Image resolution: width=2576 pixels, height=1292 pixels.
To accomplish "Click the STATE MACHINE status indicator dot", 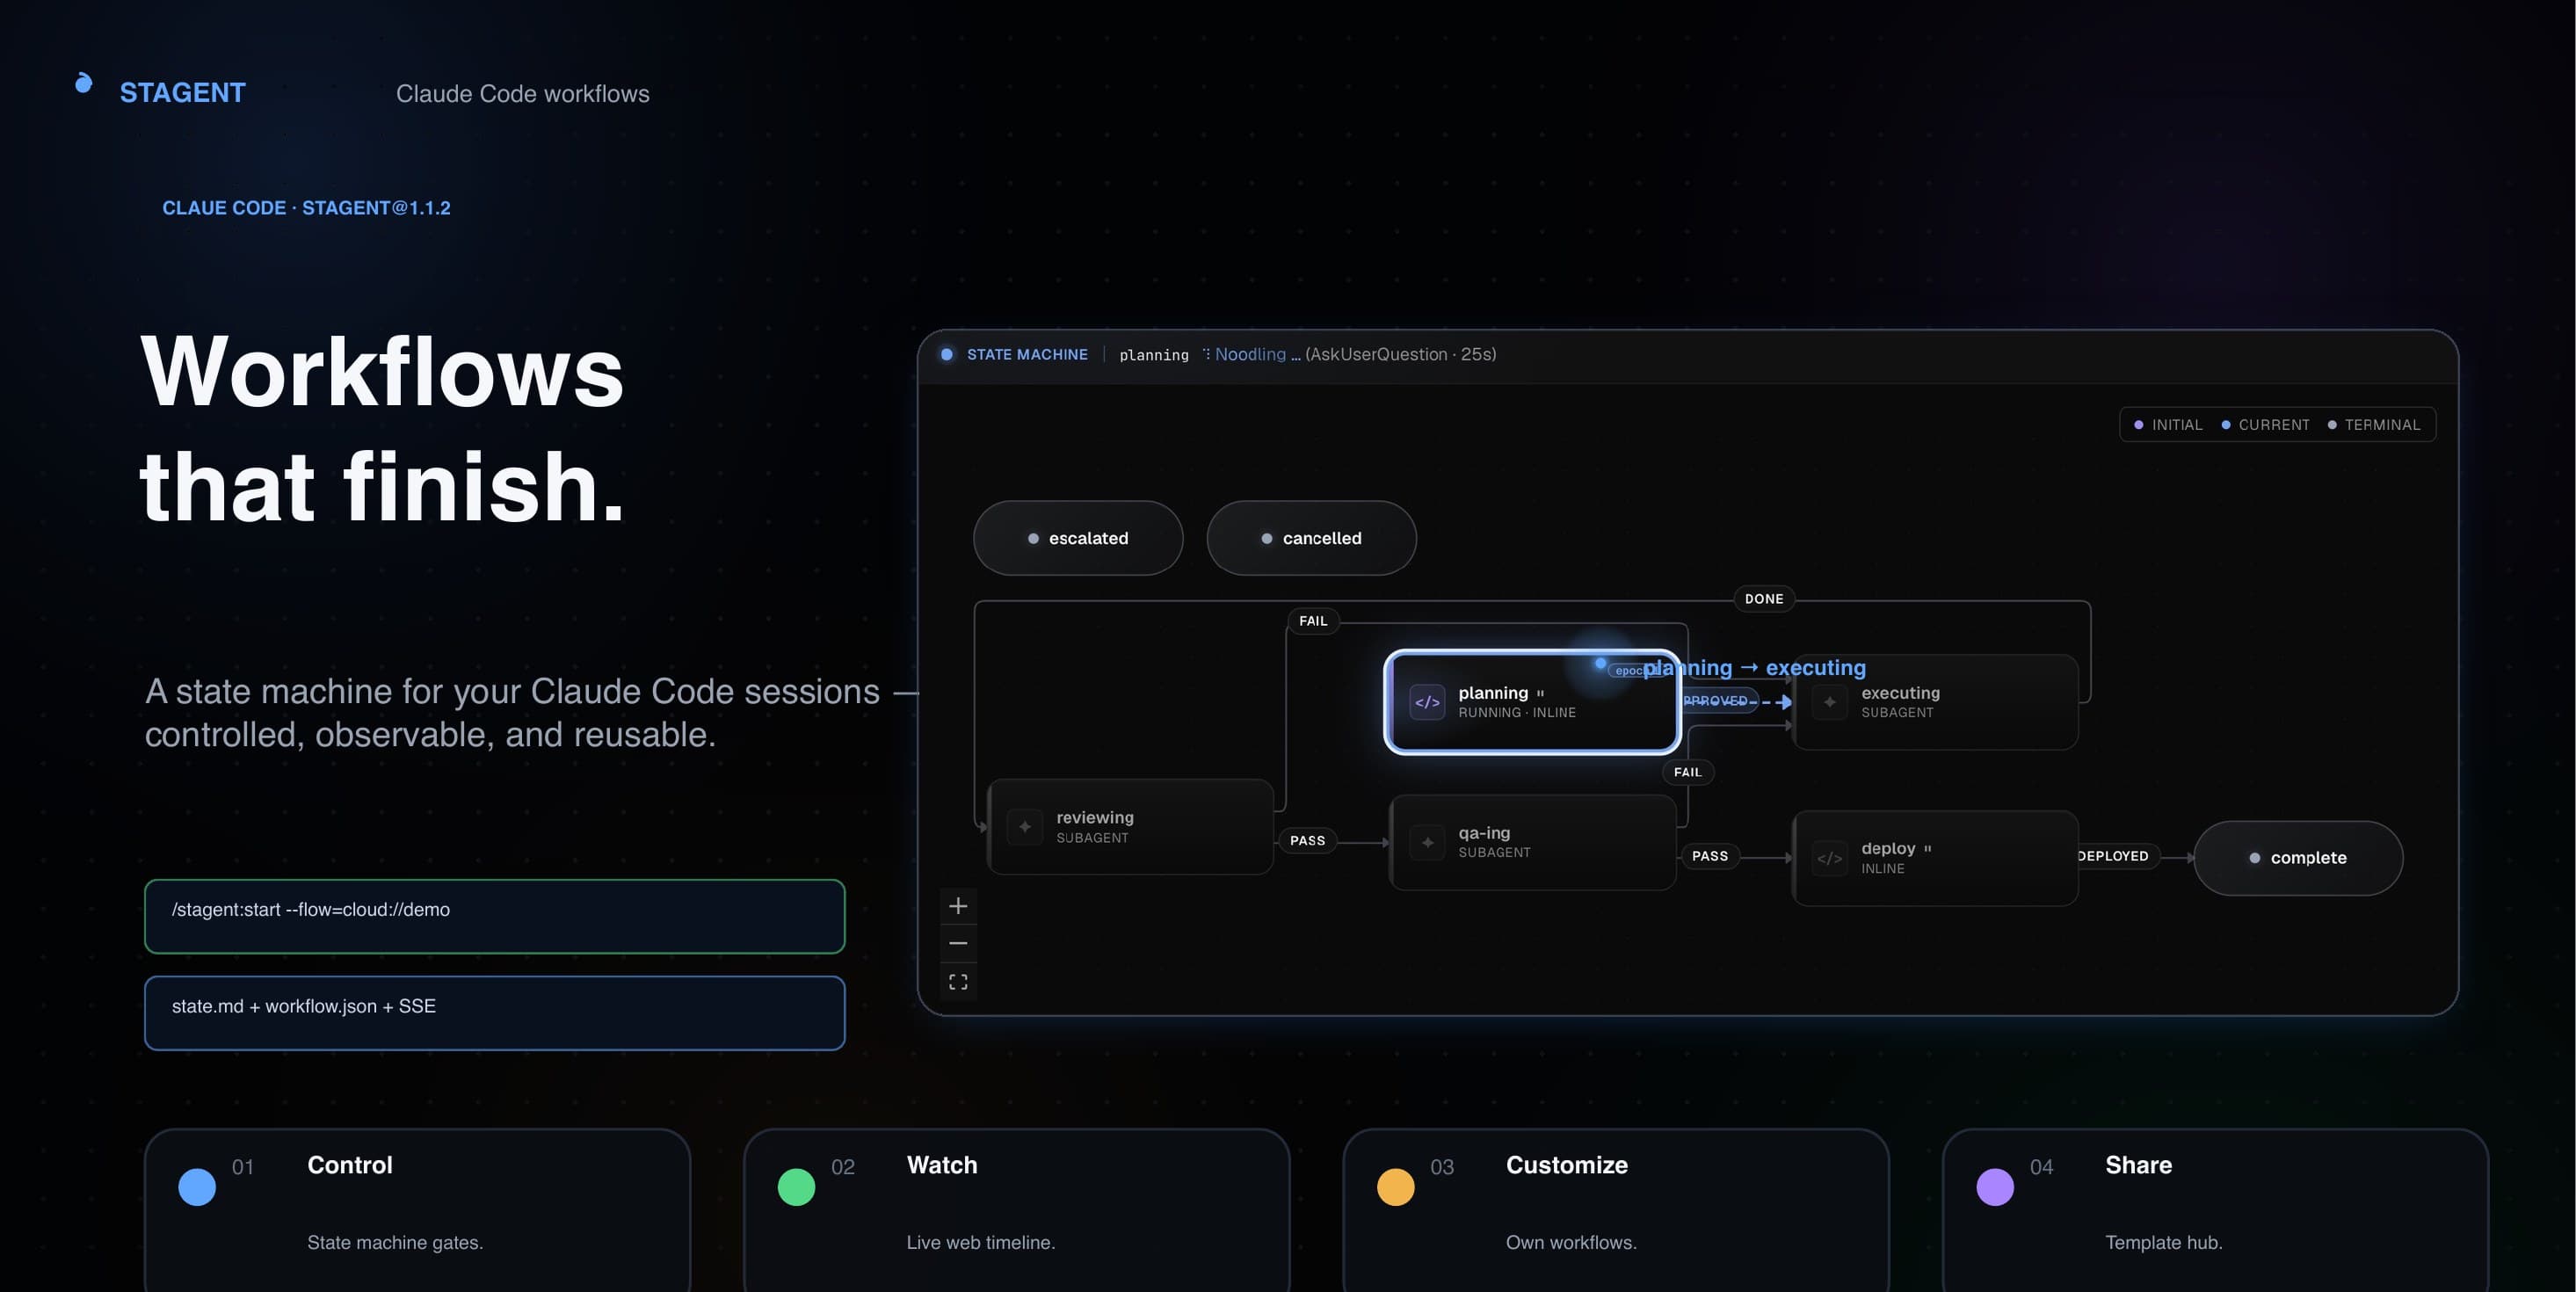I will 947,354.
